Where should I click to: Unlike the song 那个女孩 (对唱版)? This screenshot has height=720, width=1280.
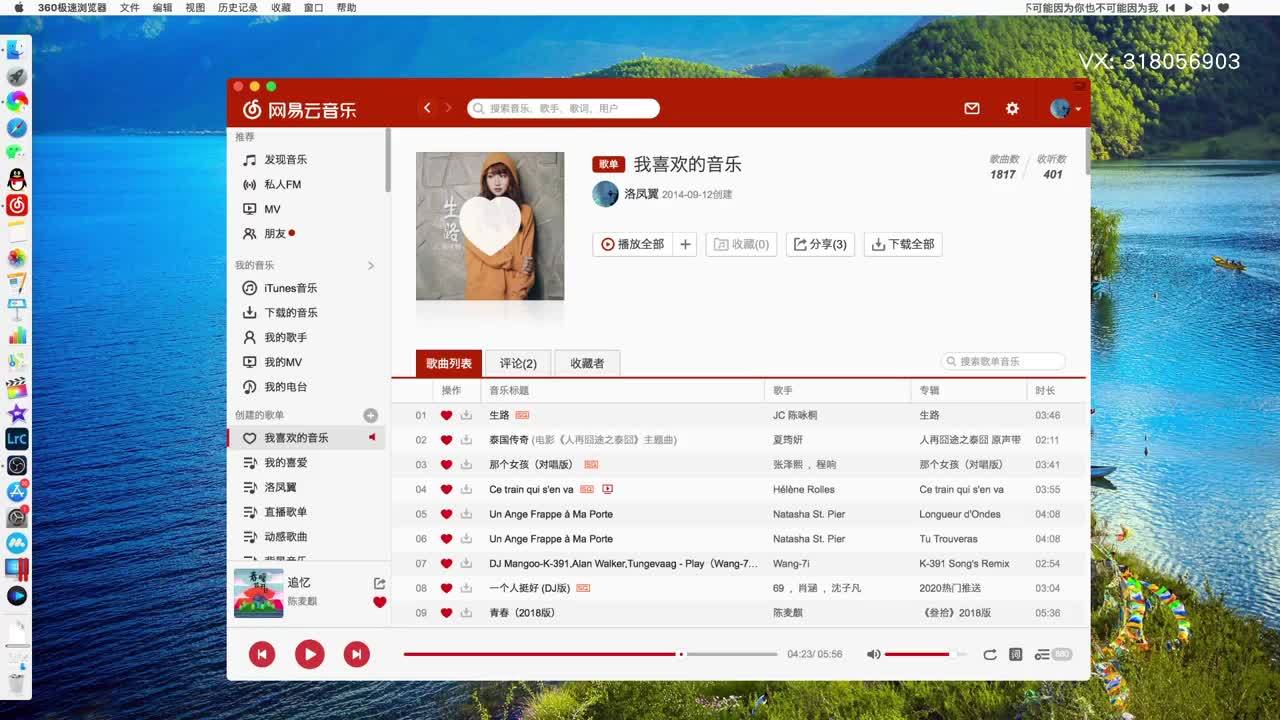446,464
